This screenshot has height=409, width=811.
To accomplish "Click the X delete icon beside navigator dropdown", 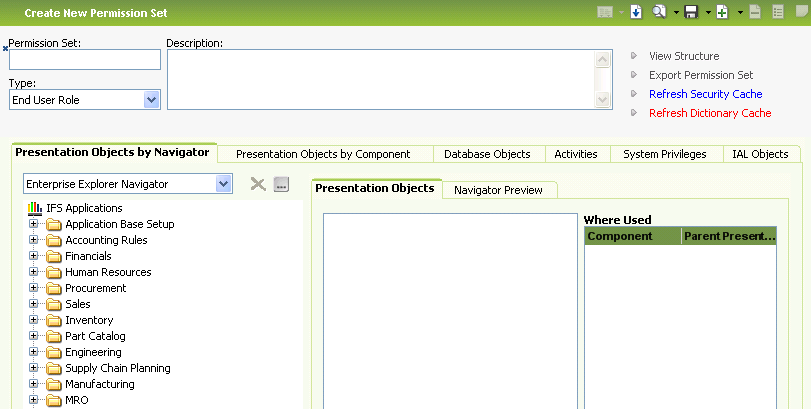I will 257,184.
